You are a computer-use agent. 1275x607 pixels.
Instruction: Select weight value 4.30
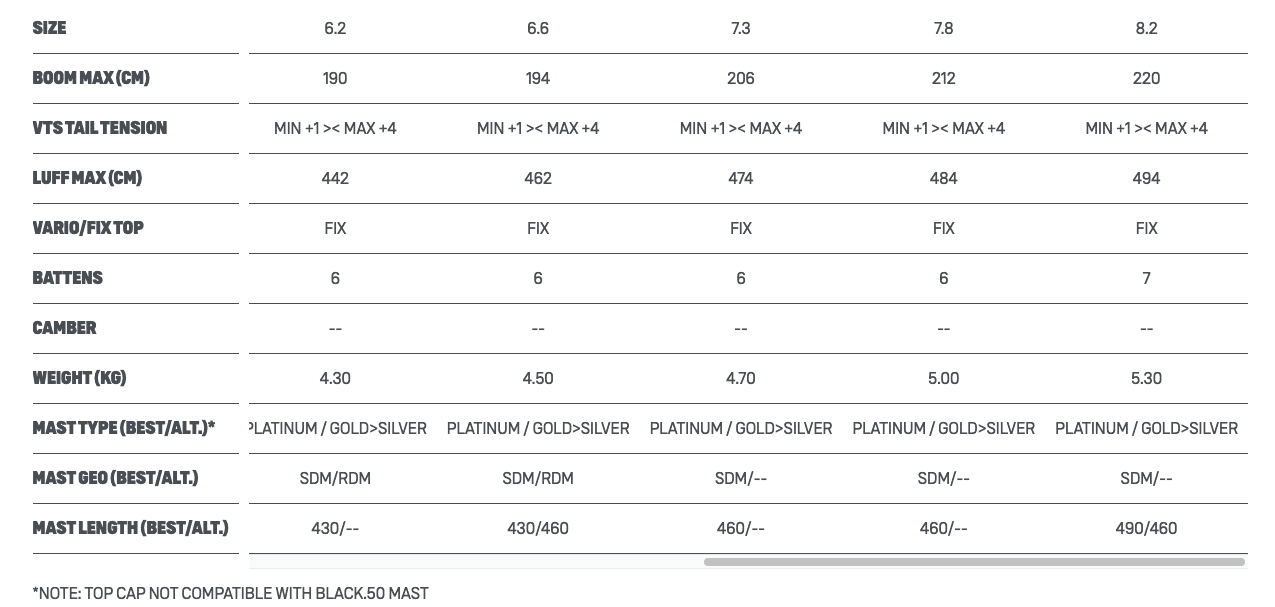tap(335, 378)
